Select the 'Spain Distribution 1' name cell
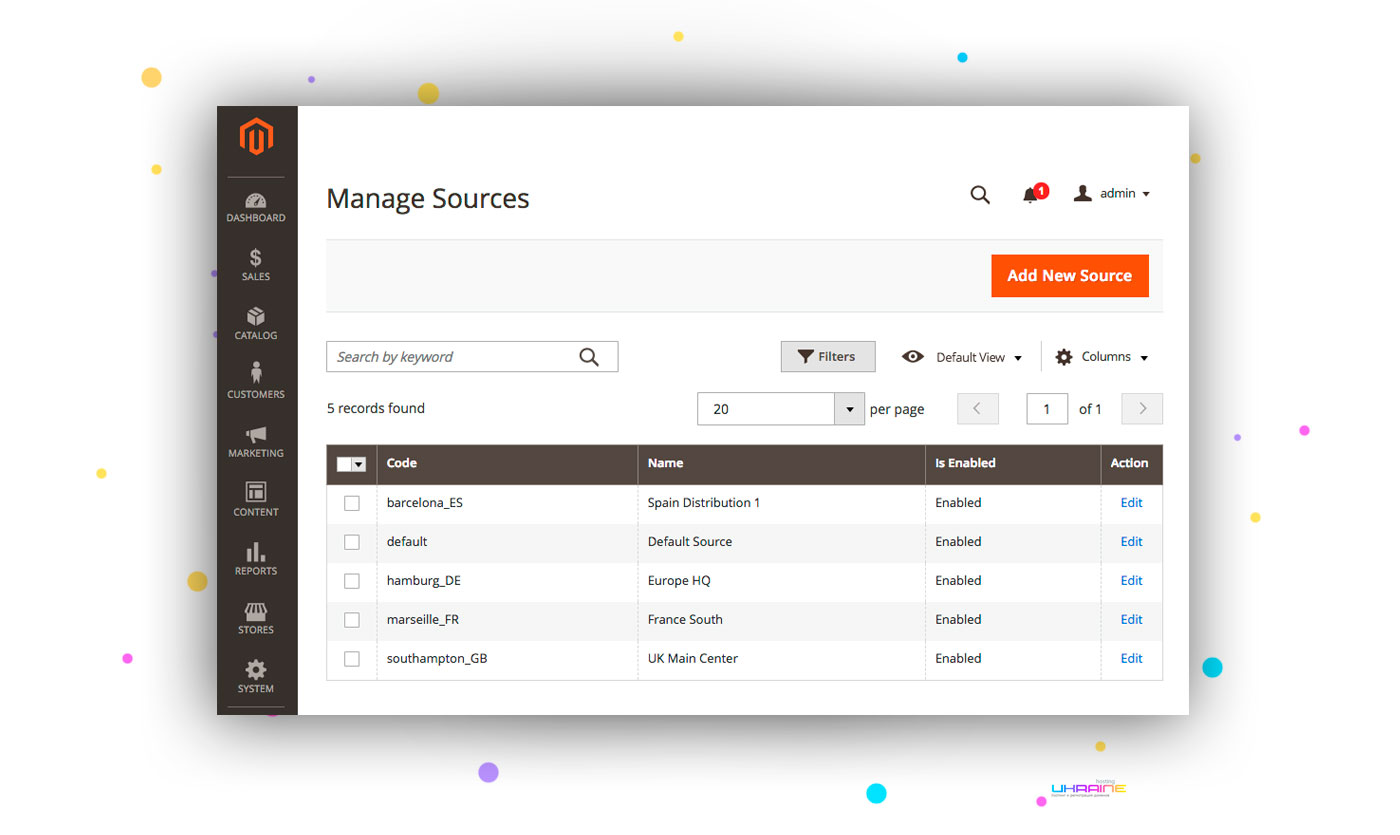The width and height of the screenshot is (1400, 835). pos(781,503)
